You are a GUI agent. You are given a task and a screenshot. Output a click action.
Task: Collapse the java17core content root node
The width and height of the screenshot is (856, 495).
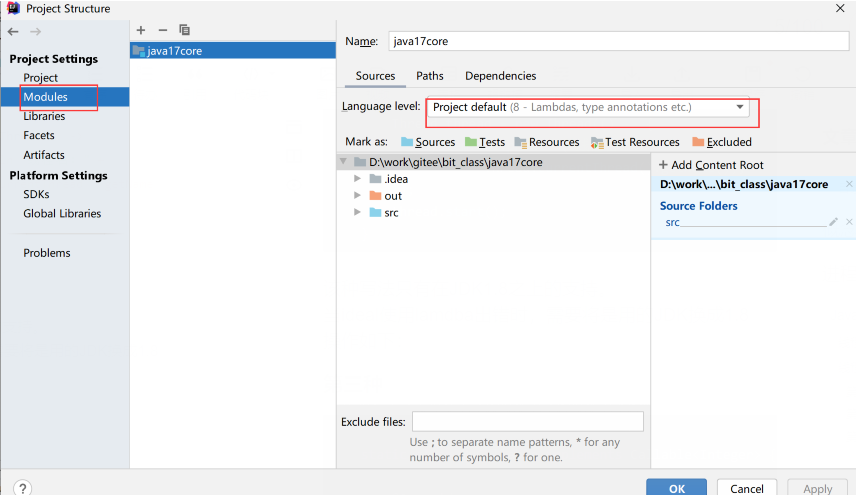(x=343, y=162)
